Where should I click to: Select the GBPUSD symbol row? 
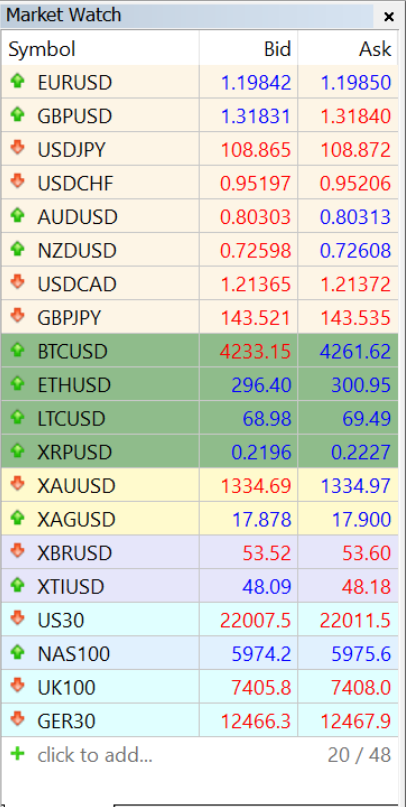[x=200, y=116]
